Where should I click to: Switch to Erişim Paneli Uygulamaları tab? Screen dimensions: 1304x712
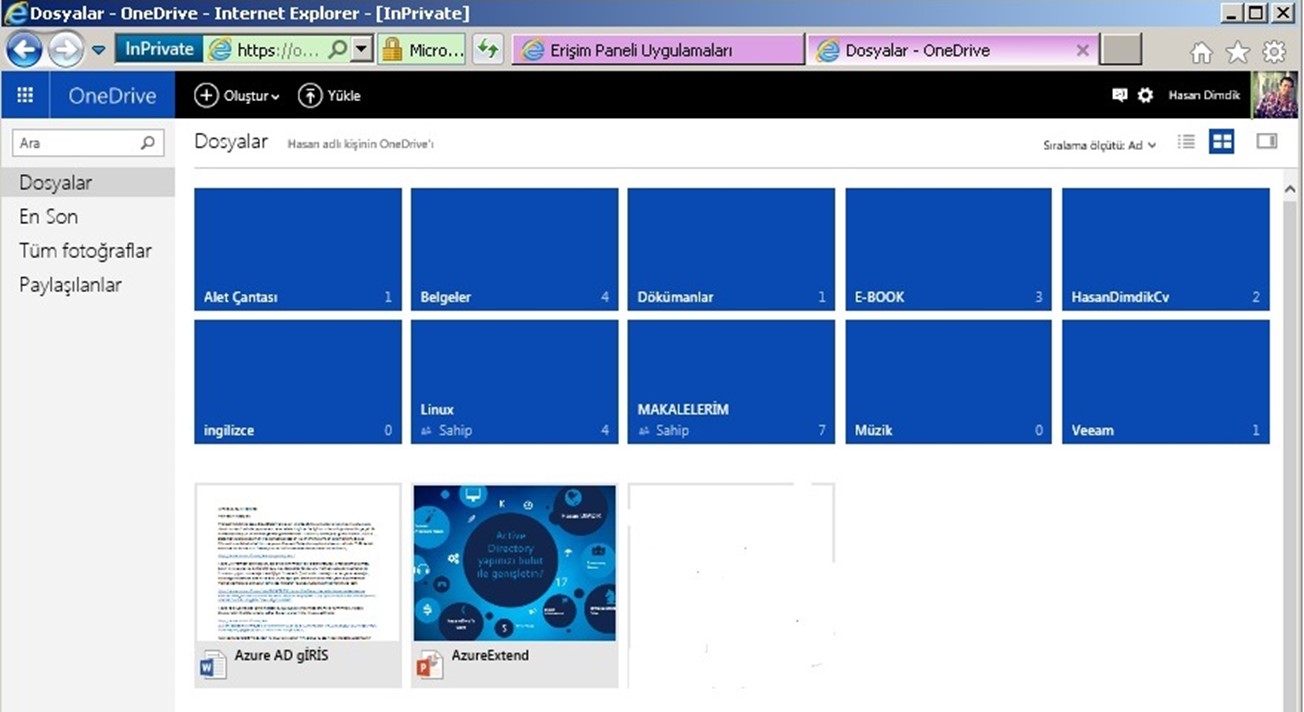click(x=658, y=50)
